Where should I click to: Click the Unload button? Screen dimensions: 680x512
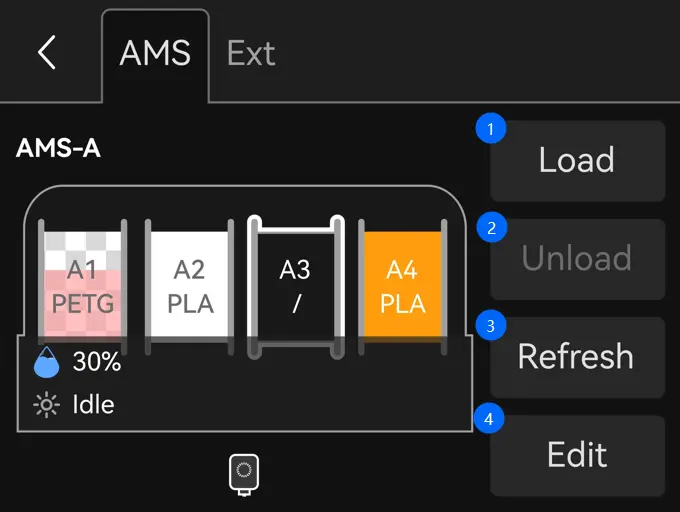[577, 259]
